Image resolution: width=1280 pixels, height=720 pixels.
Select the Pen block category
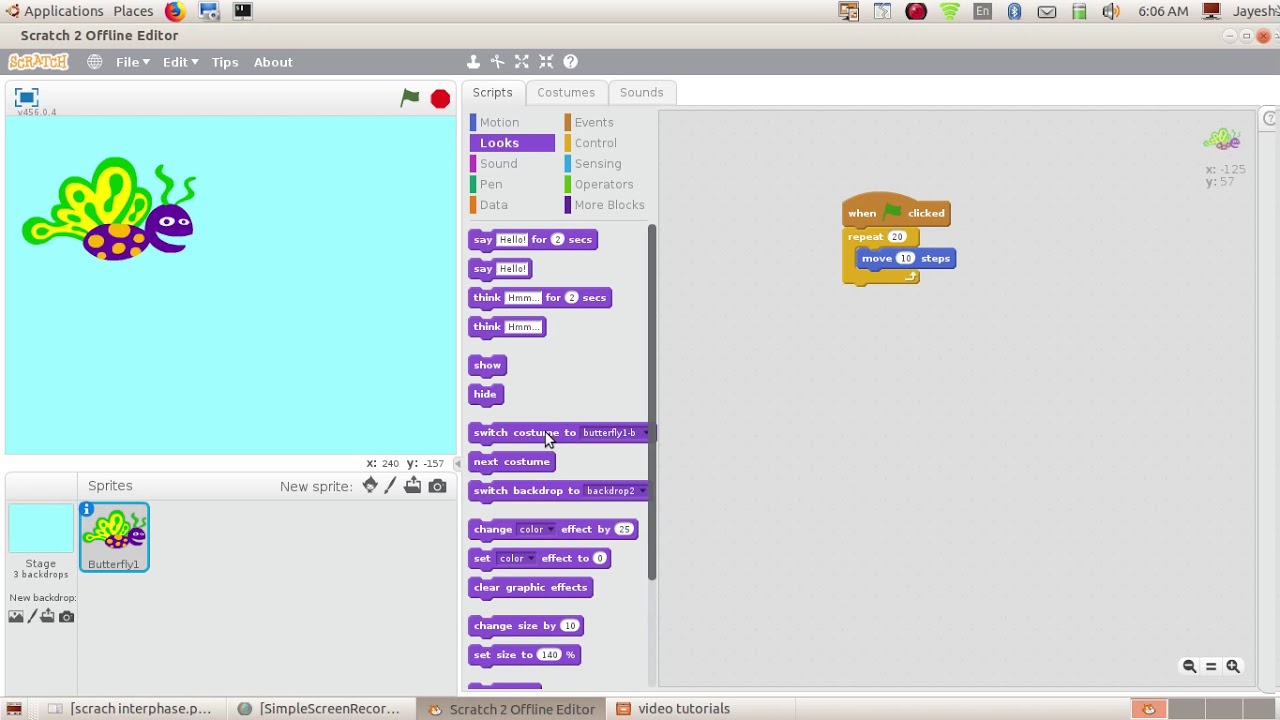click(491, 184)
